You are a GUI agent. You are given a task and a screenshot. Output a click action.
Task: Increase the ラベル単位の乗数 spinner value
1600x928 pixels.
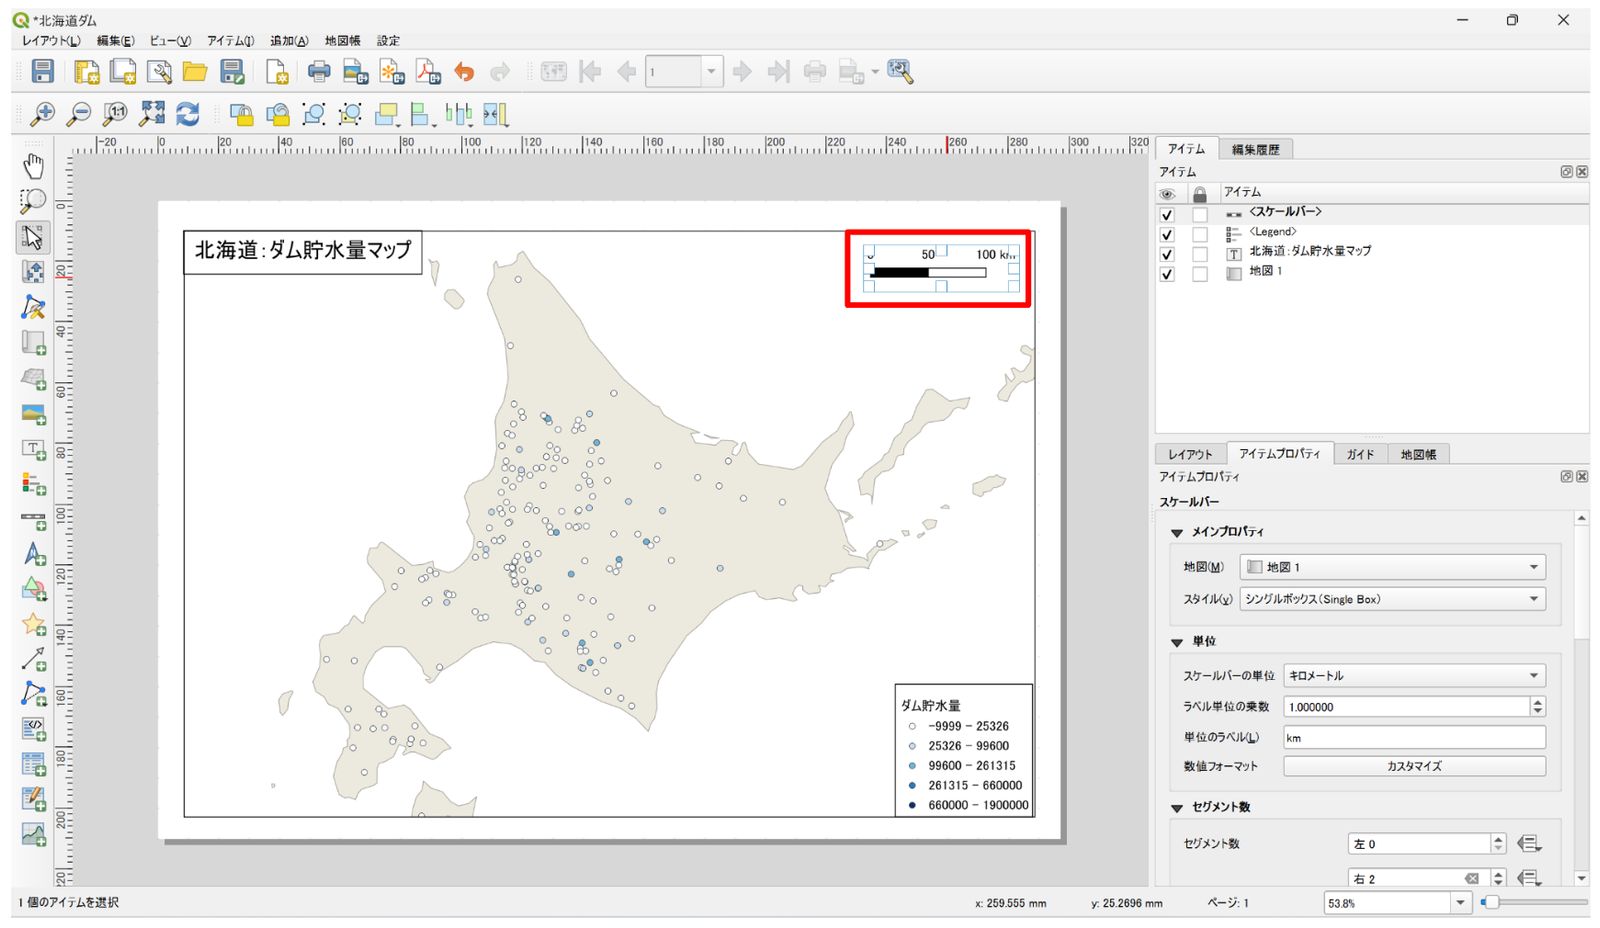coord(1537,702)
